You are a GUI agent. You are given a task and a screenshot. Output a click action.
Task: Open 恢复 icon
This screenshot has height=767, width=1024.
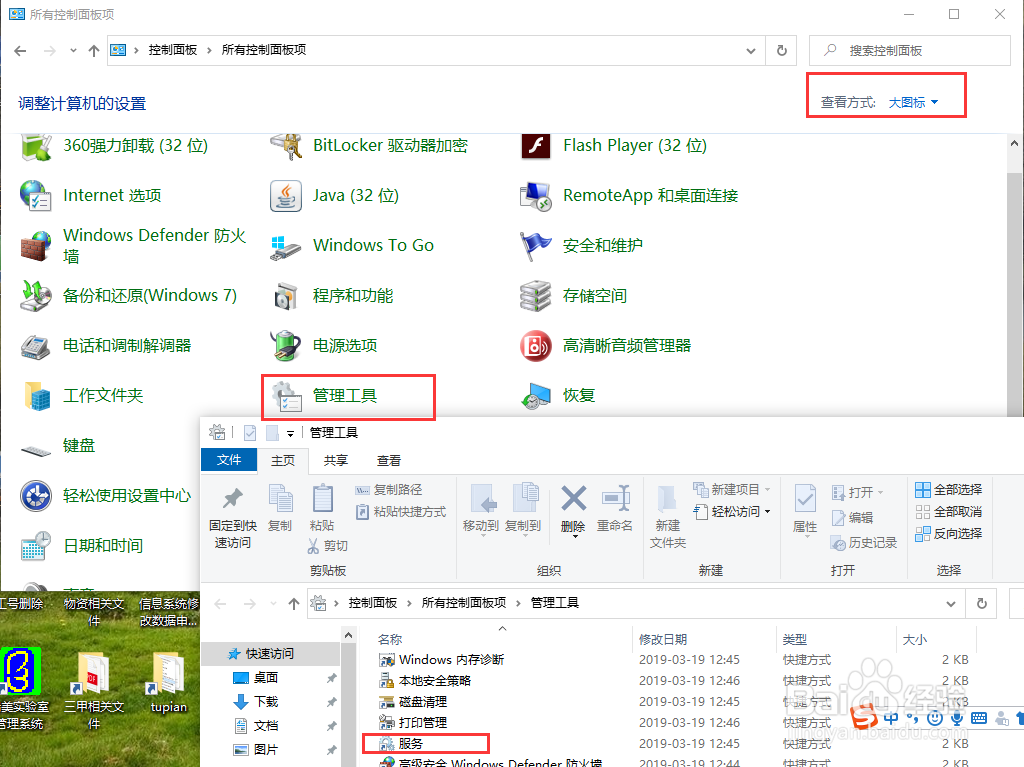coord(536,396)
